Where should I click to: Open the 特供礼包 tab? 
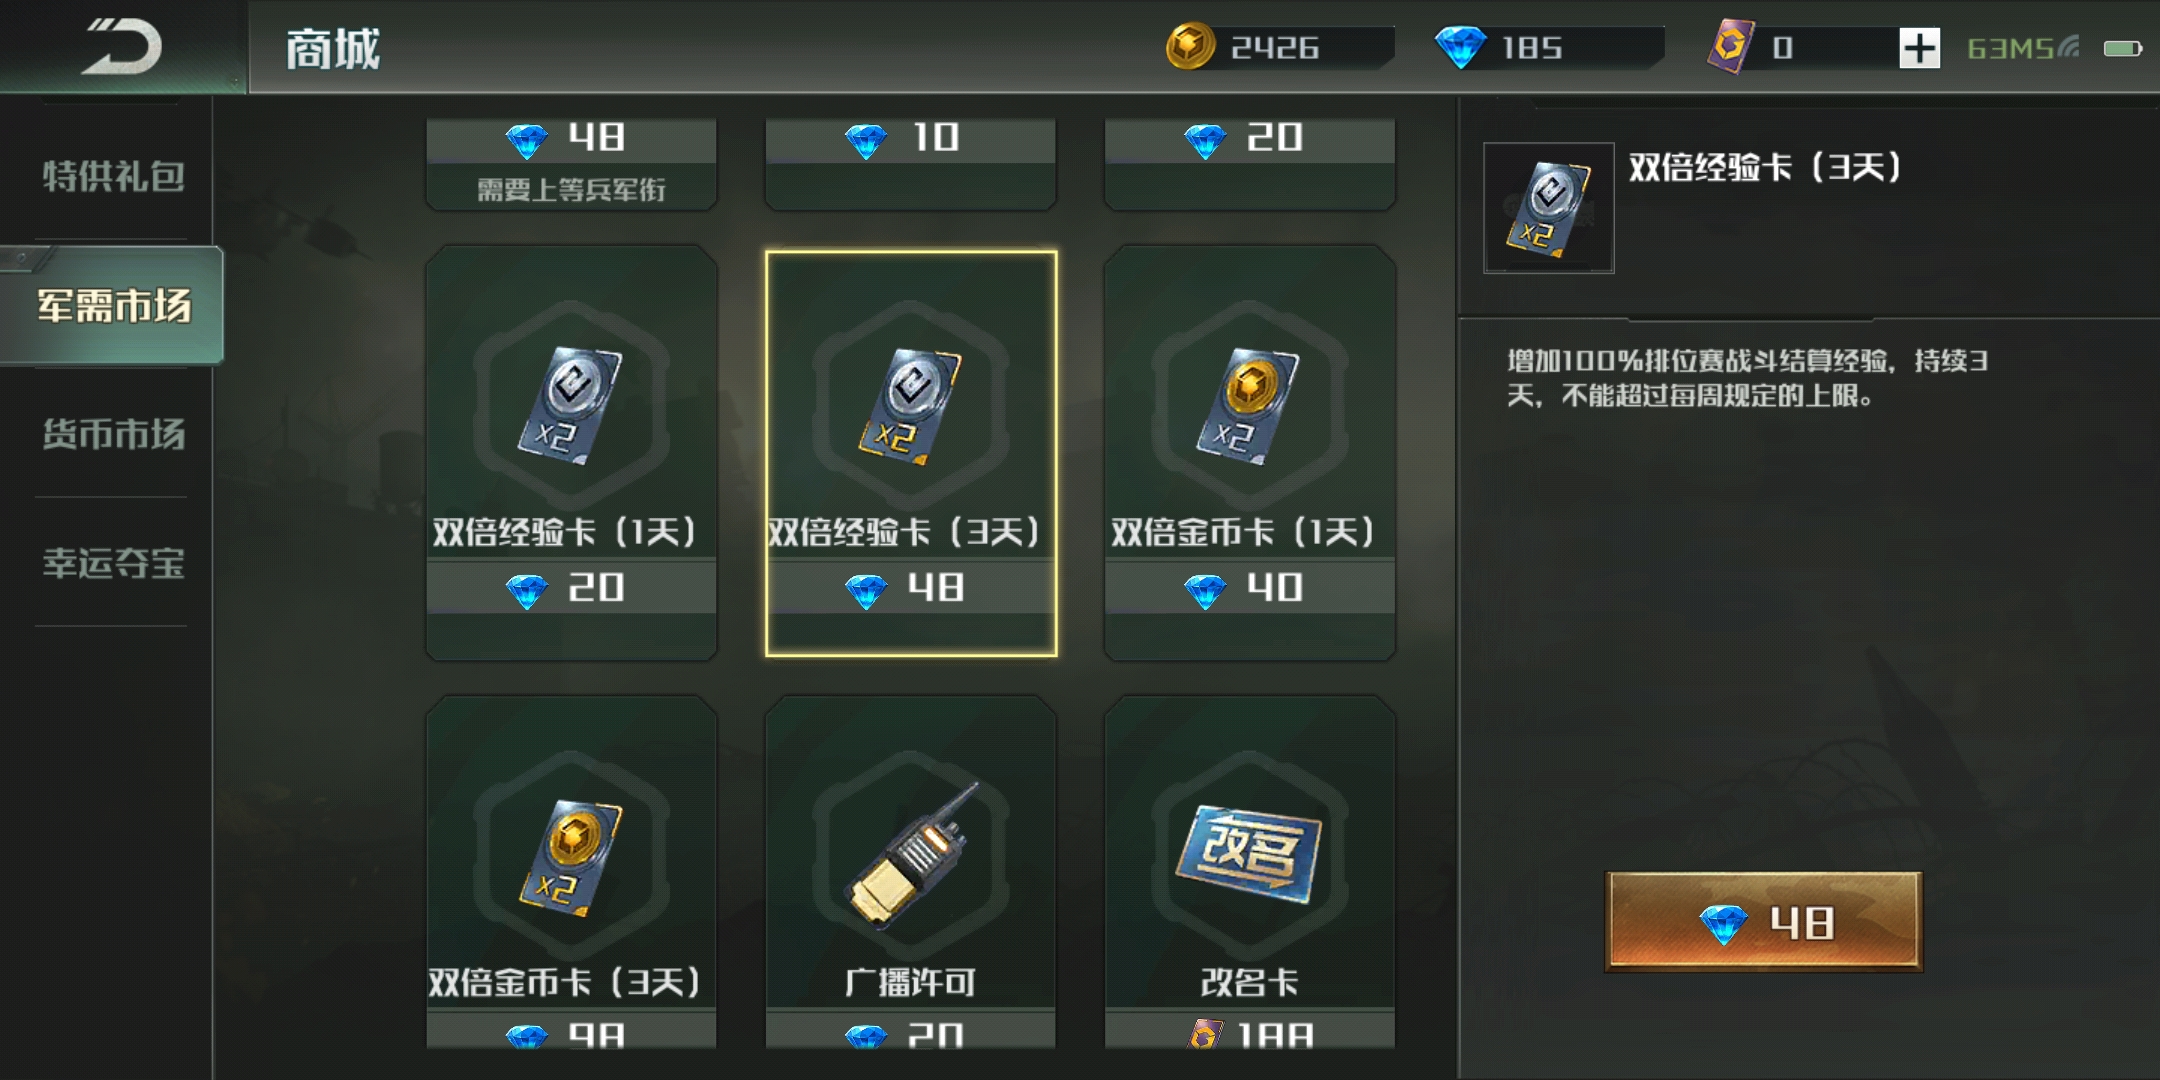pyautogui.click(x=113, y=176)
